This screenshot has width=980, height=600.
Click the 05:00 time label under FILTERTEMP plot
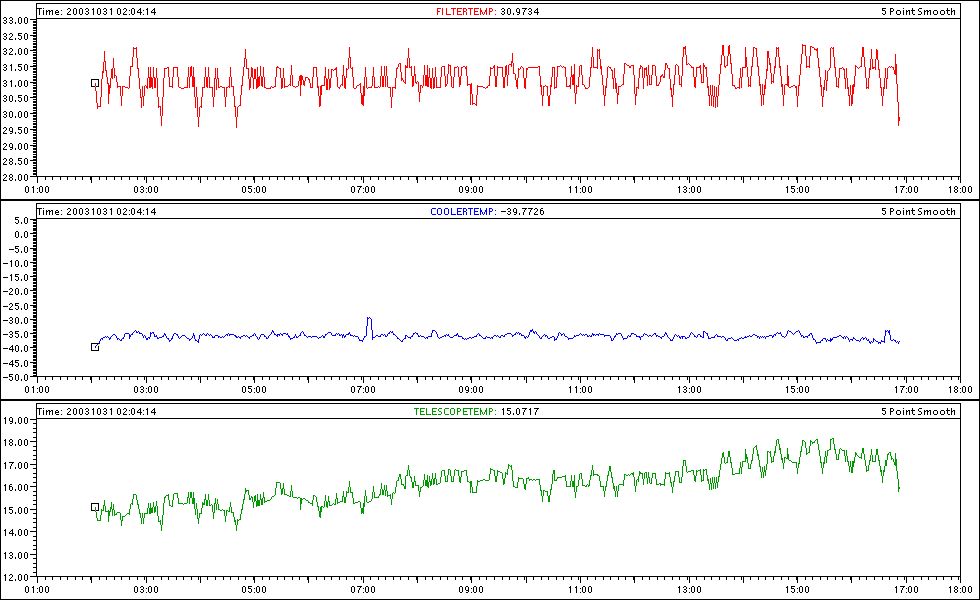pos(254,189)
